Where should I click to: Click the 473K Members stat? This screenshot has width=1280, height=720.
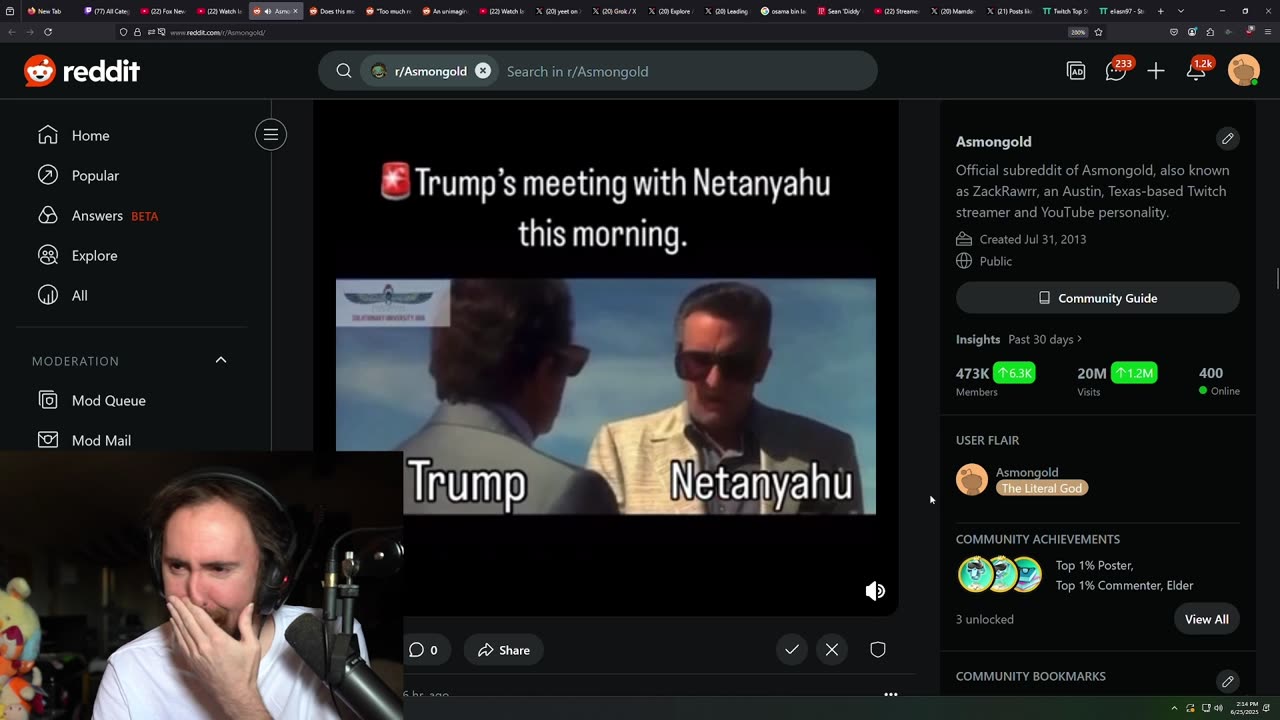(x=996, y=381)
